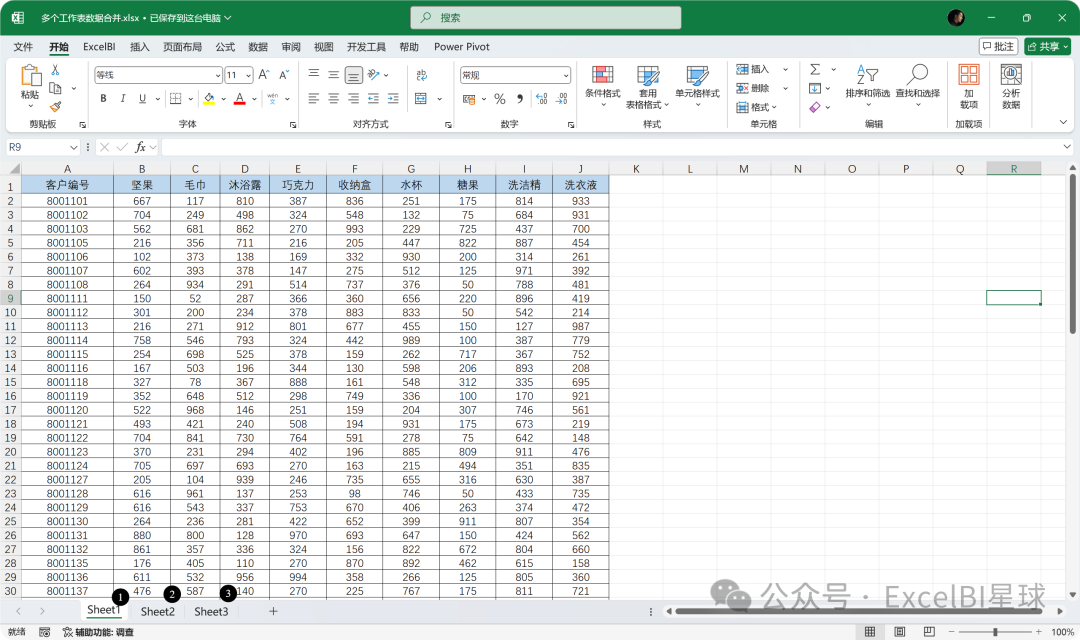Image resolution: width=1080 pixels, height=640 pixels.
Task: Click the Cut scissors icon
Action: coord(55,70)
